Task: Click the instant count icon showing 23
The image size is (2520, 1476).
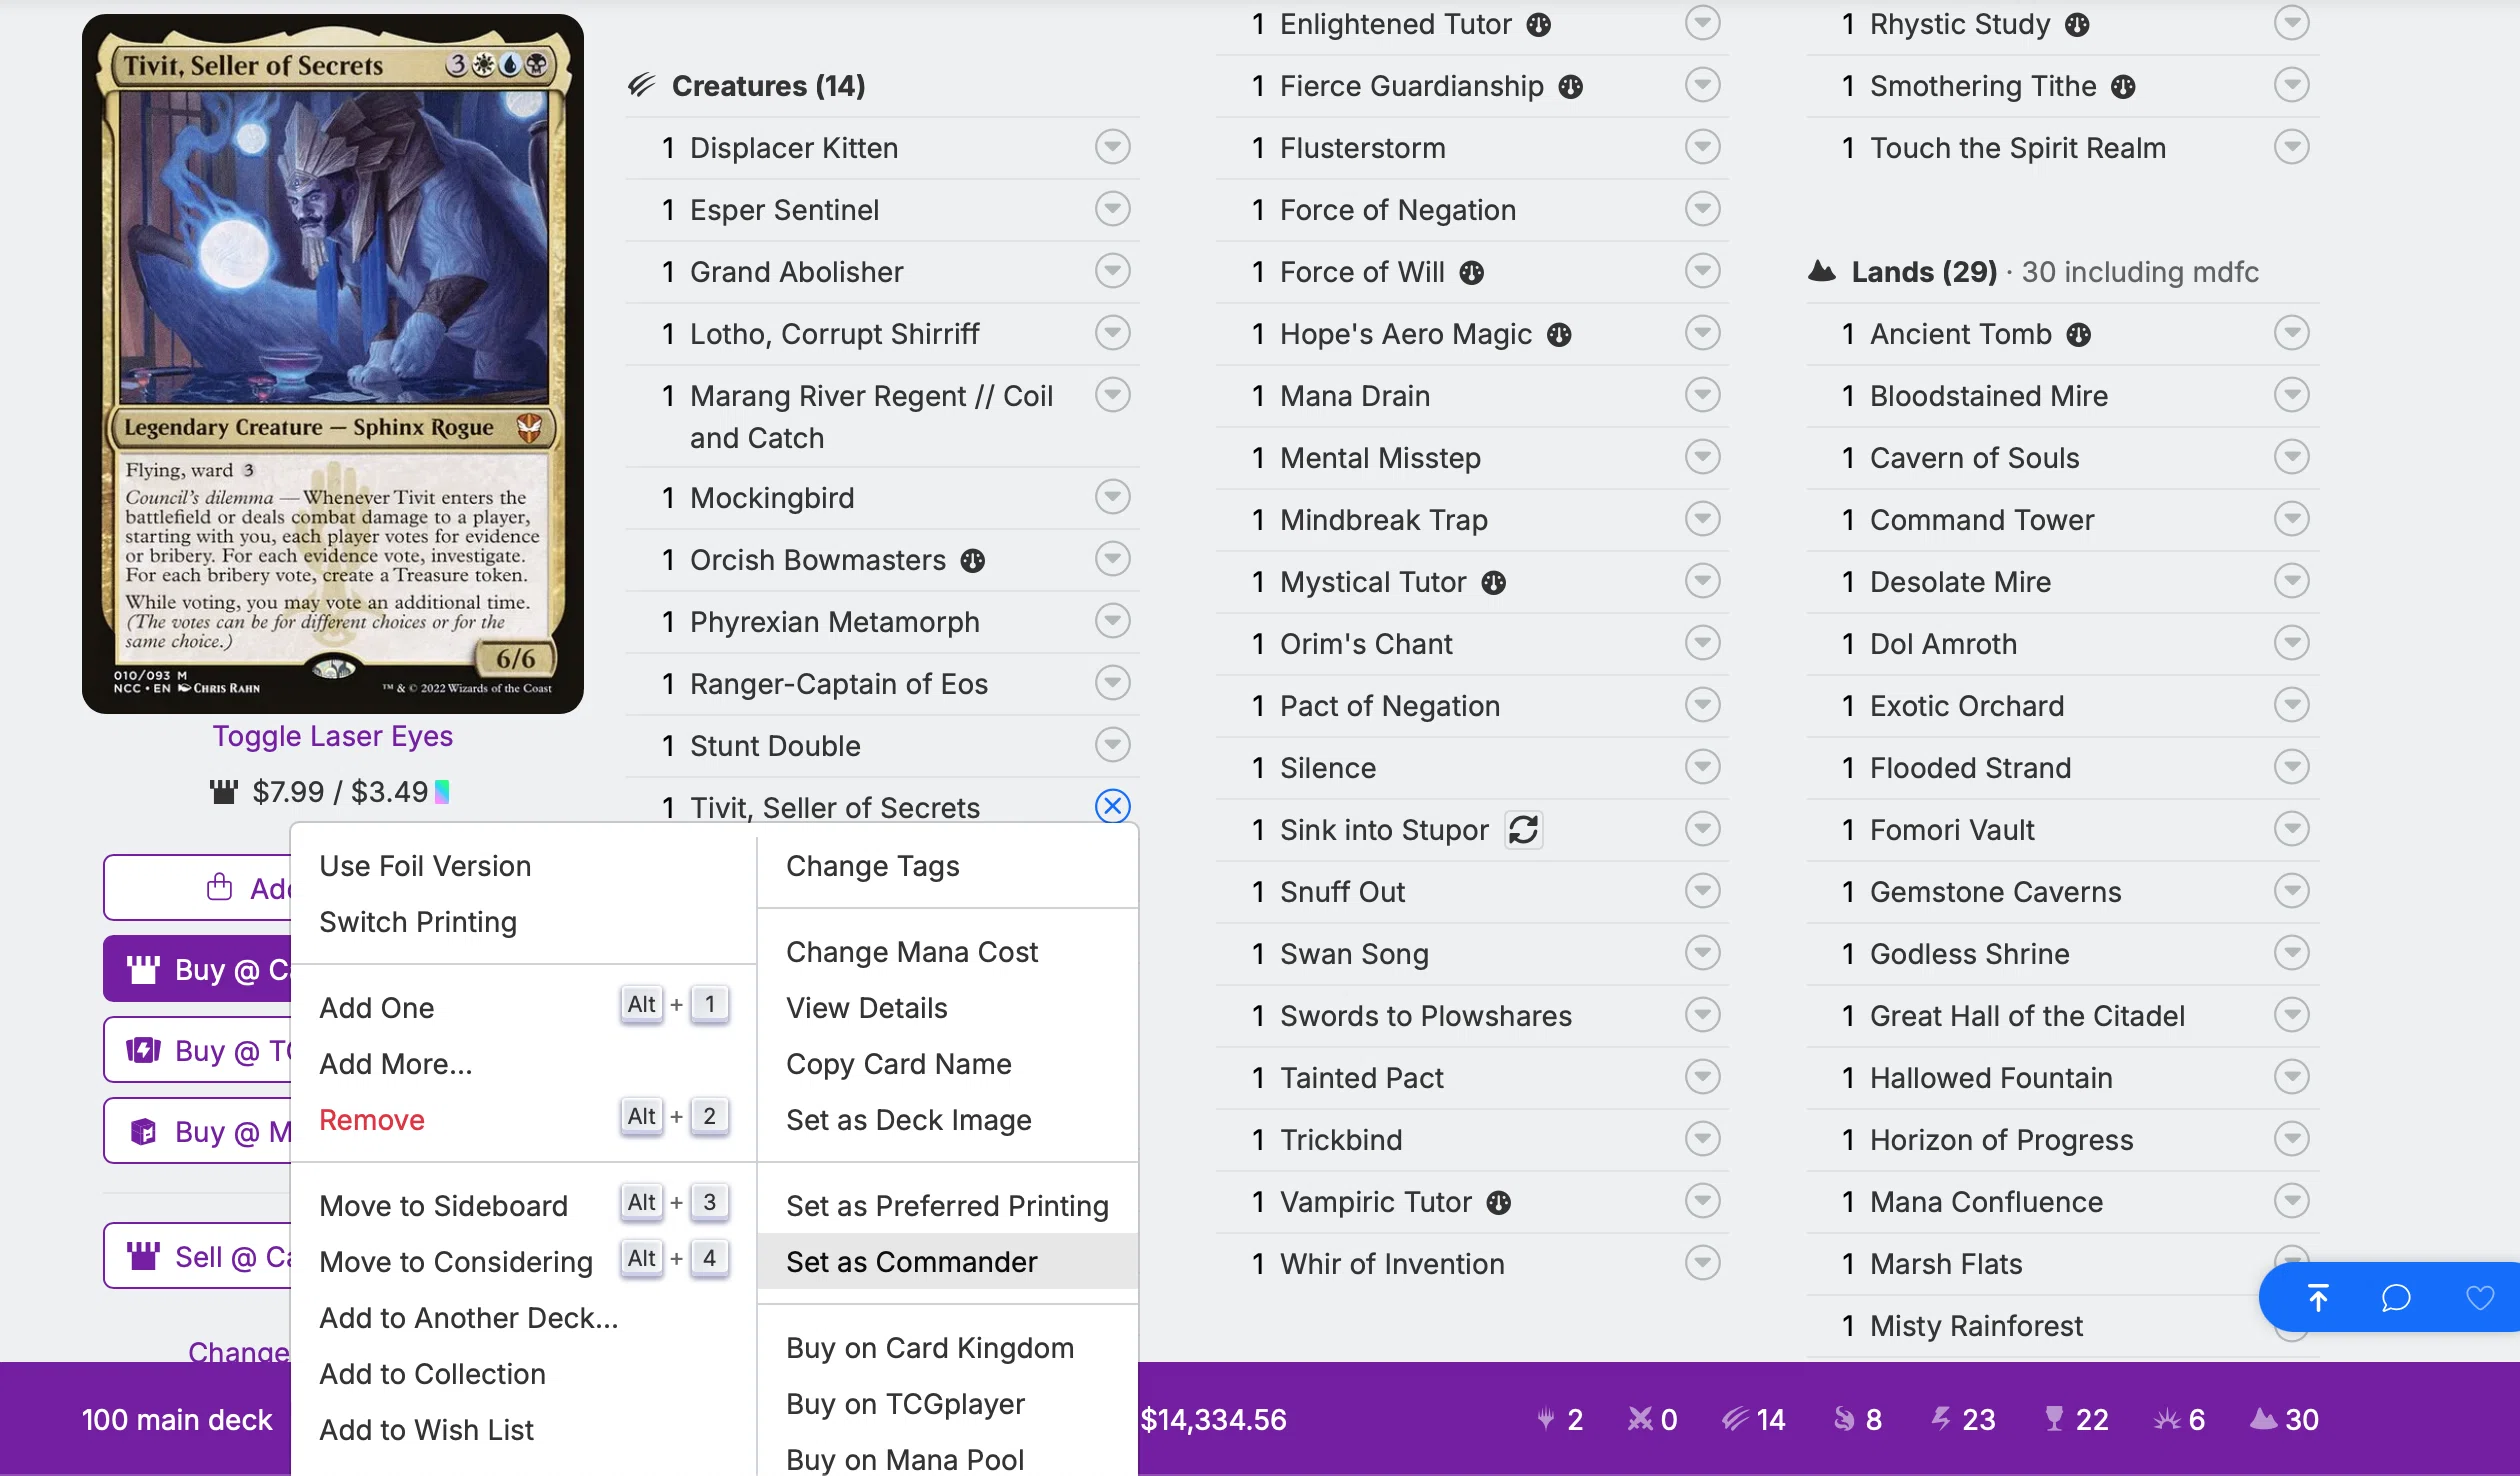Action: click(x=1941, y=1419)
